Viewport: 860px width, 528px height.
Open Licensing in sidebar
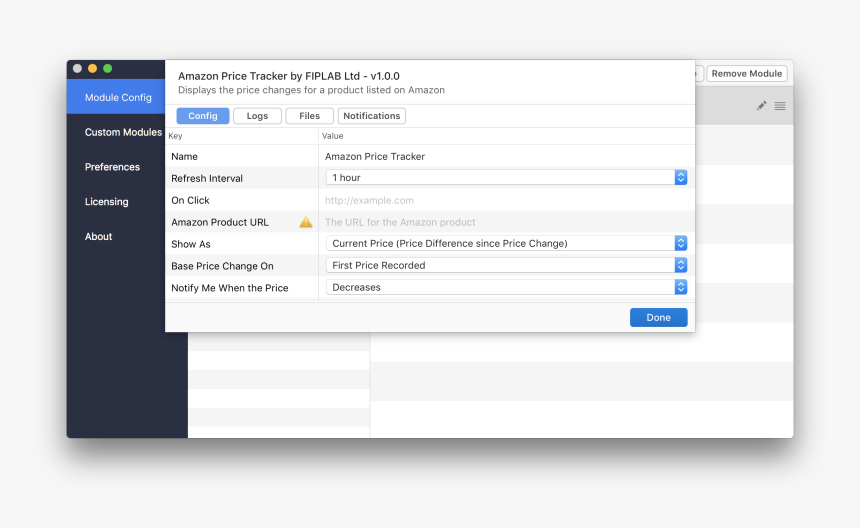tap(106, 202)
